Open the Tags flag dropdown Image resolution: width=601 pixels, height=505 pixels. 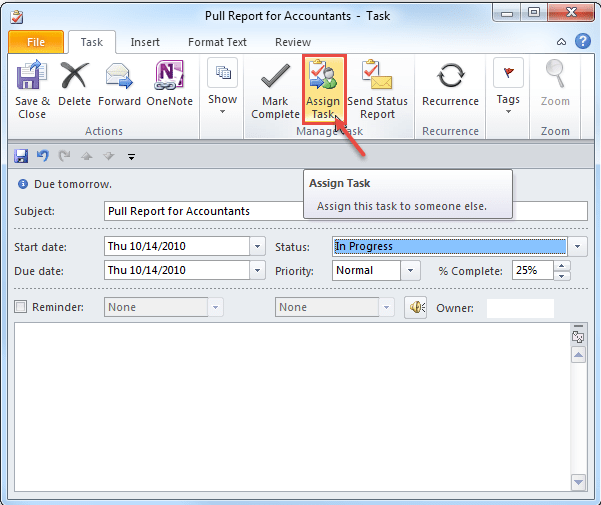(x=508, y=86)
